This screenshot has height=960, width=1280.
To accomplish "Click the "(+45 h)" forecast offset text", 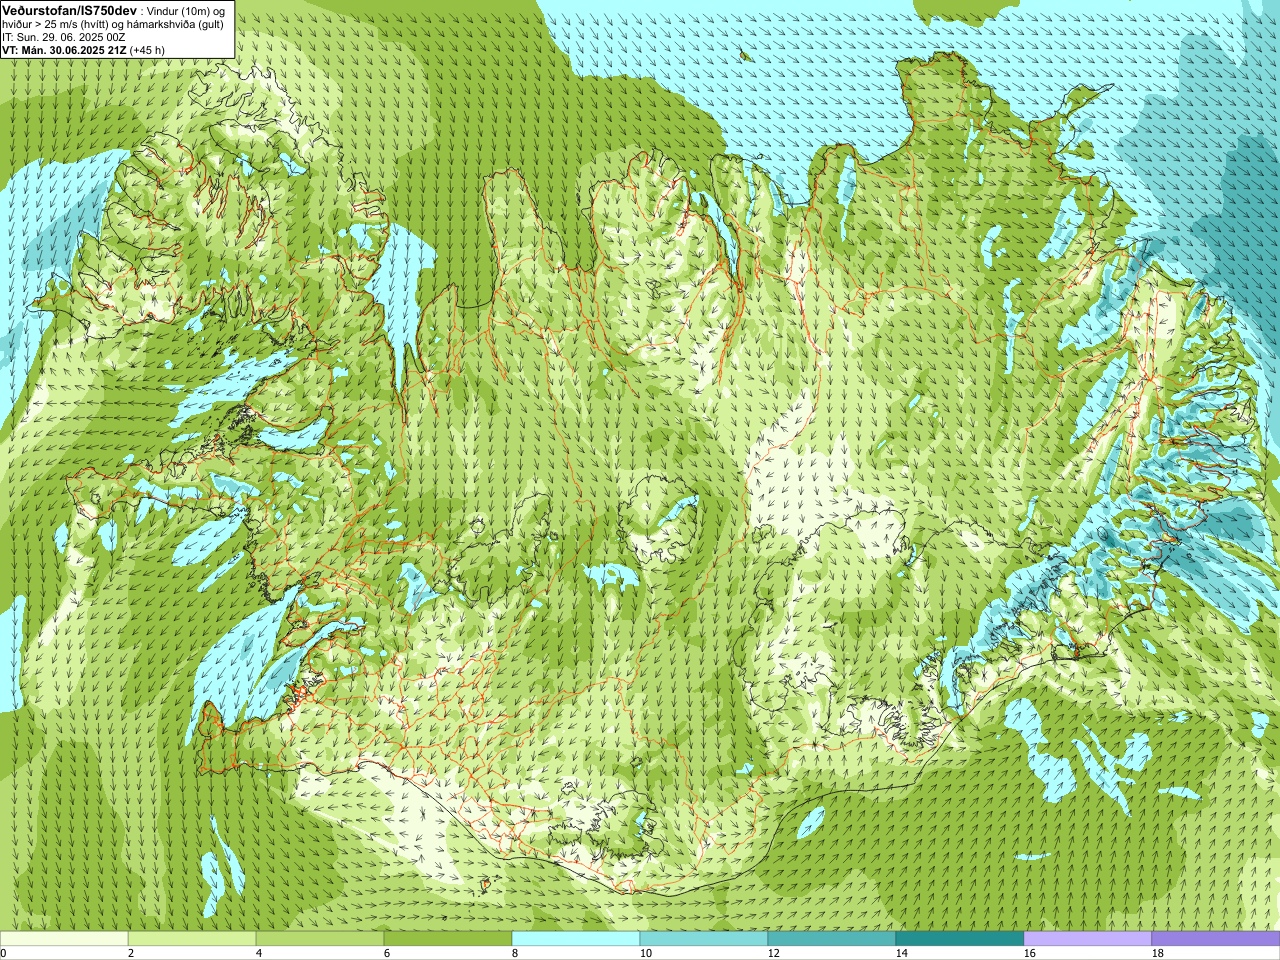I will (147, 50).
